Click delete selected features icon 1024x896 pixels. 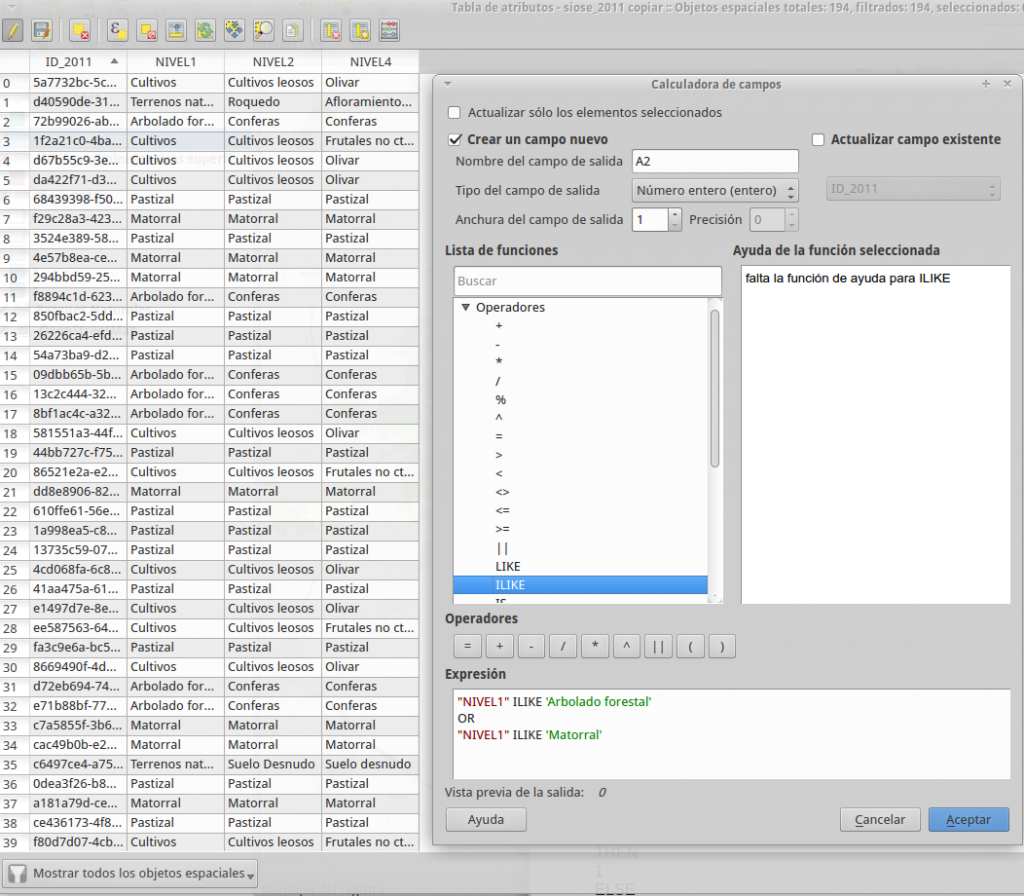[80, 30]
